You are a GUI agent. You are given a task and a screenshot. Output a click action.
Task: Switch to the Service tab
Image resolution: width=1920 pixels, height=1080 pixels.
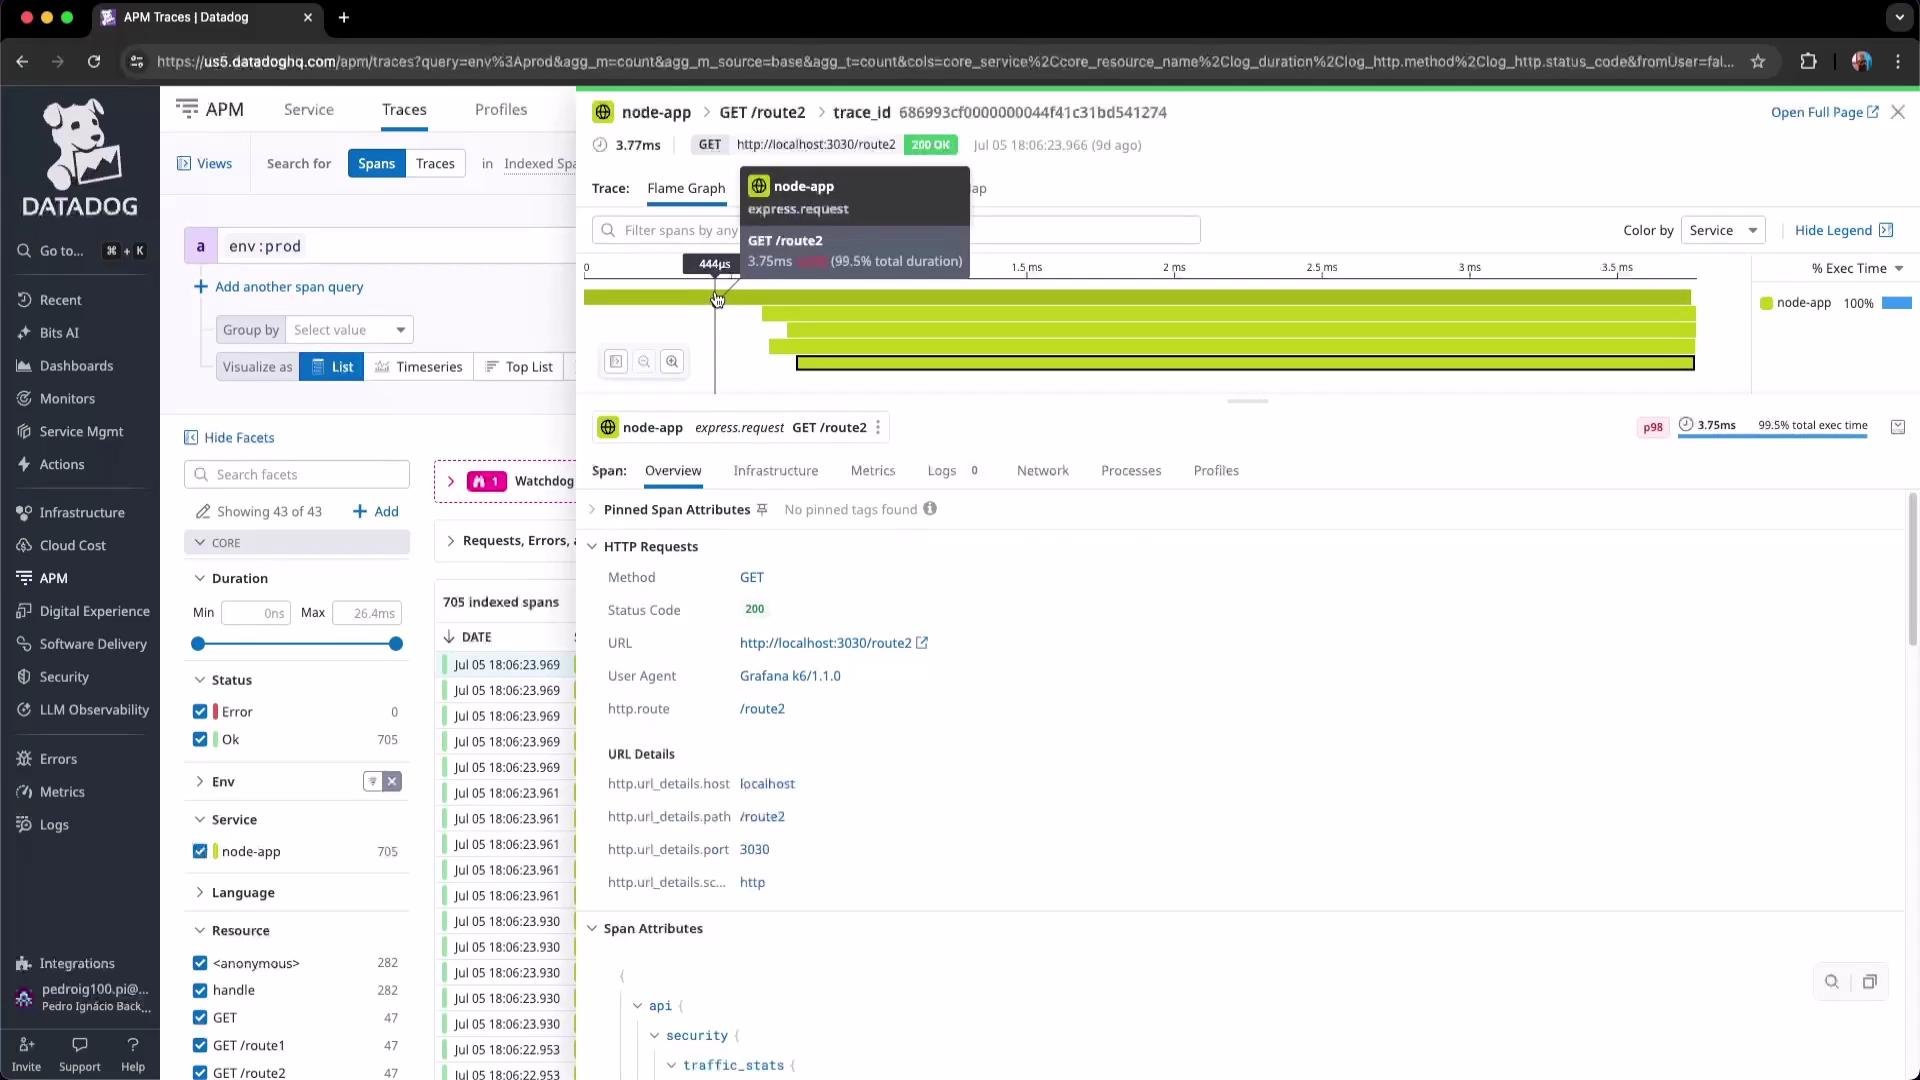click(309, 110)
